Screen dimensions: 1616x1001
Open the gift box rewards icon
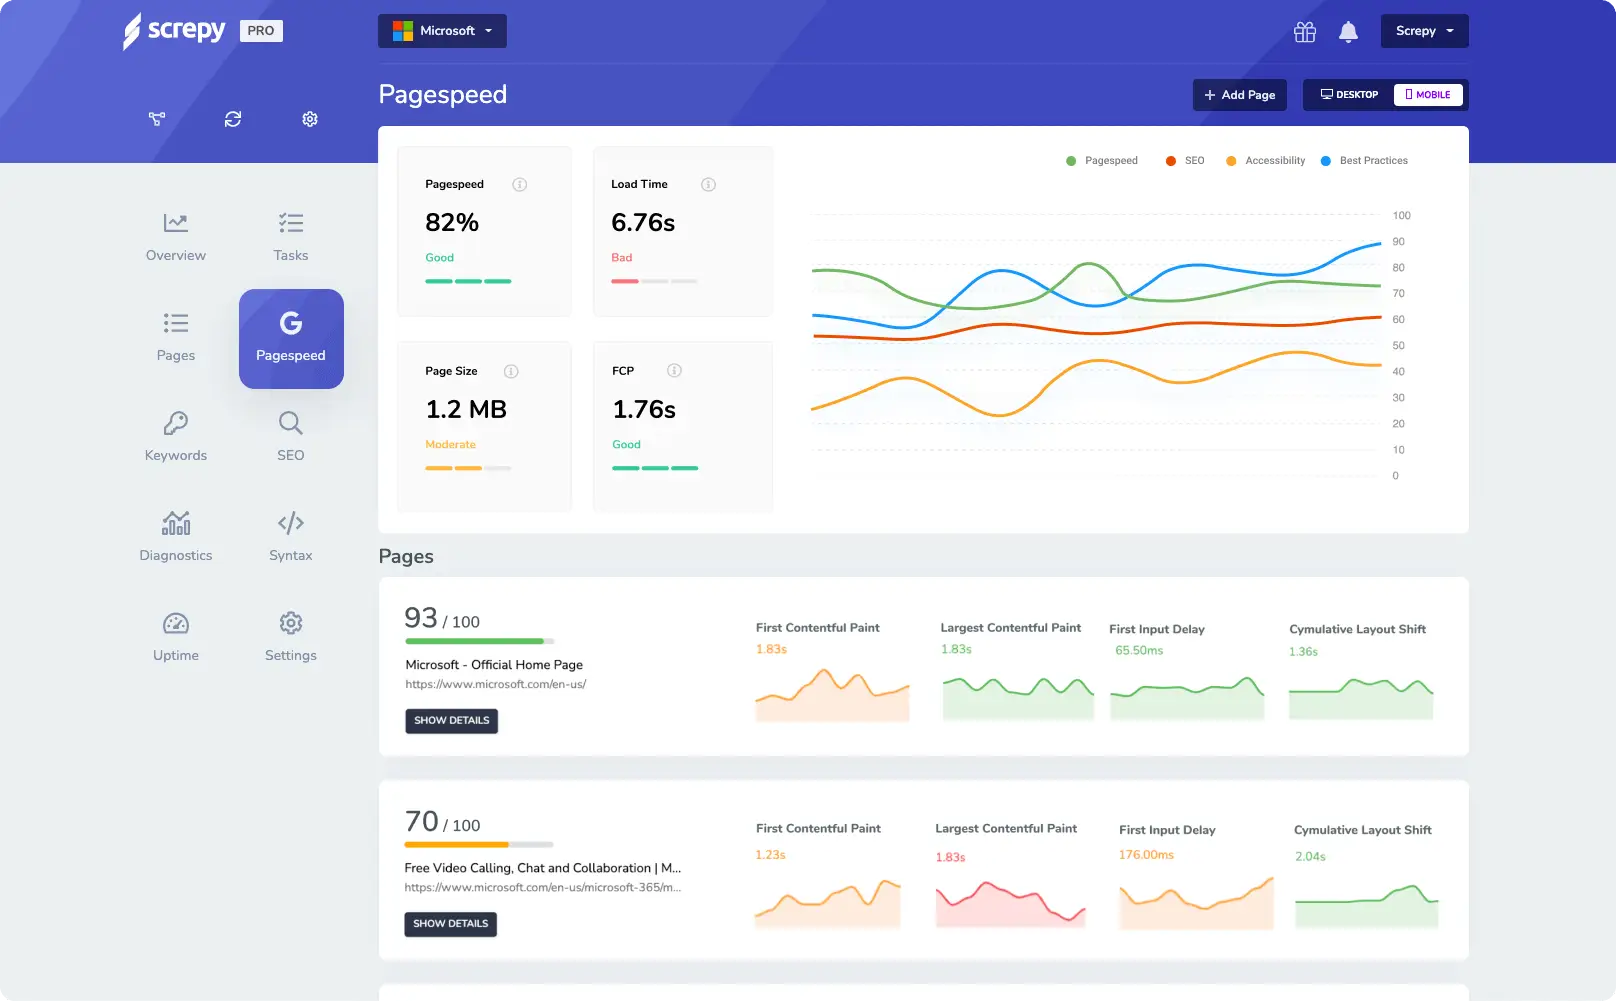(x=1305, y=32)
